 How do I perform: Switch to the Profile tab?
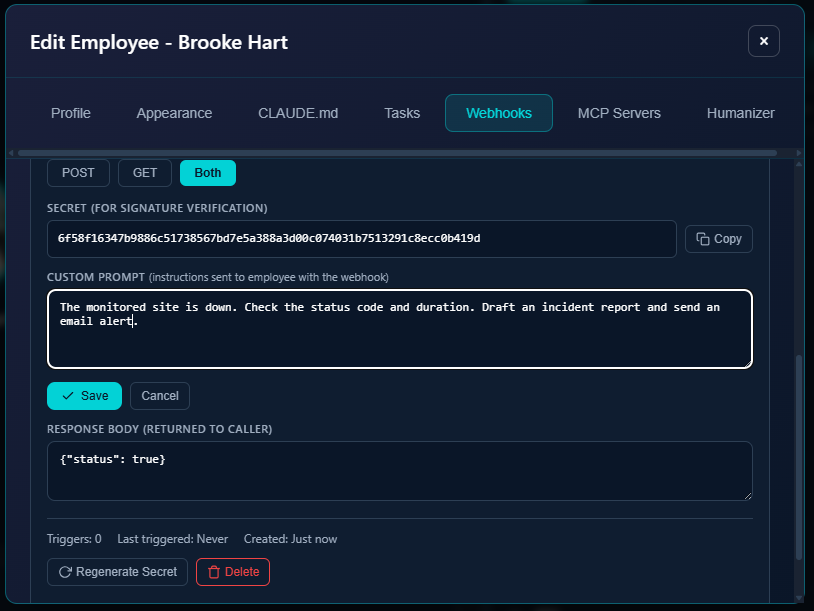pos(70,113)
